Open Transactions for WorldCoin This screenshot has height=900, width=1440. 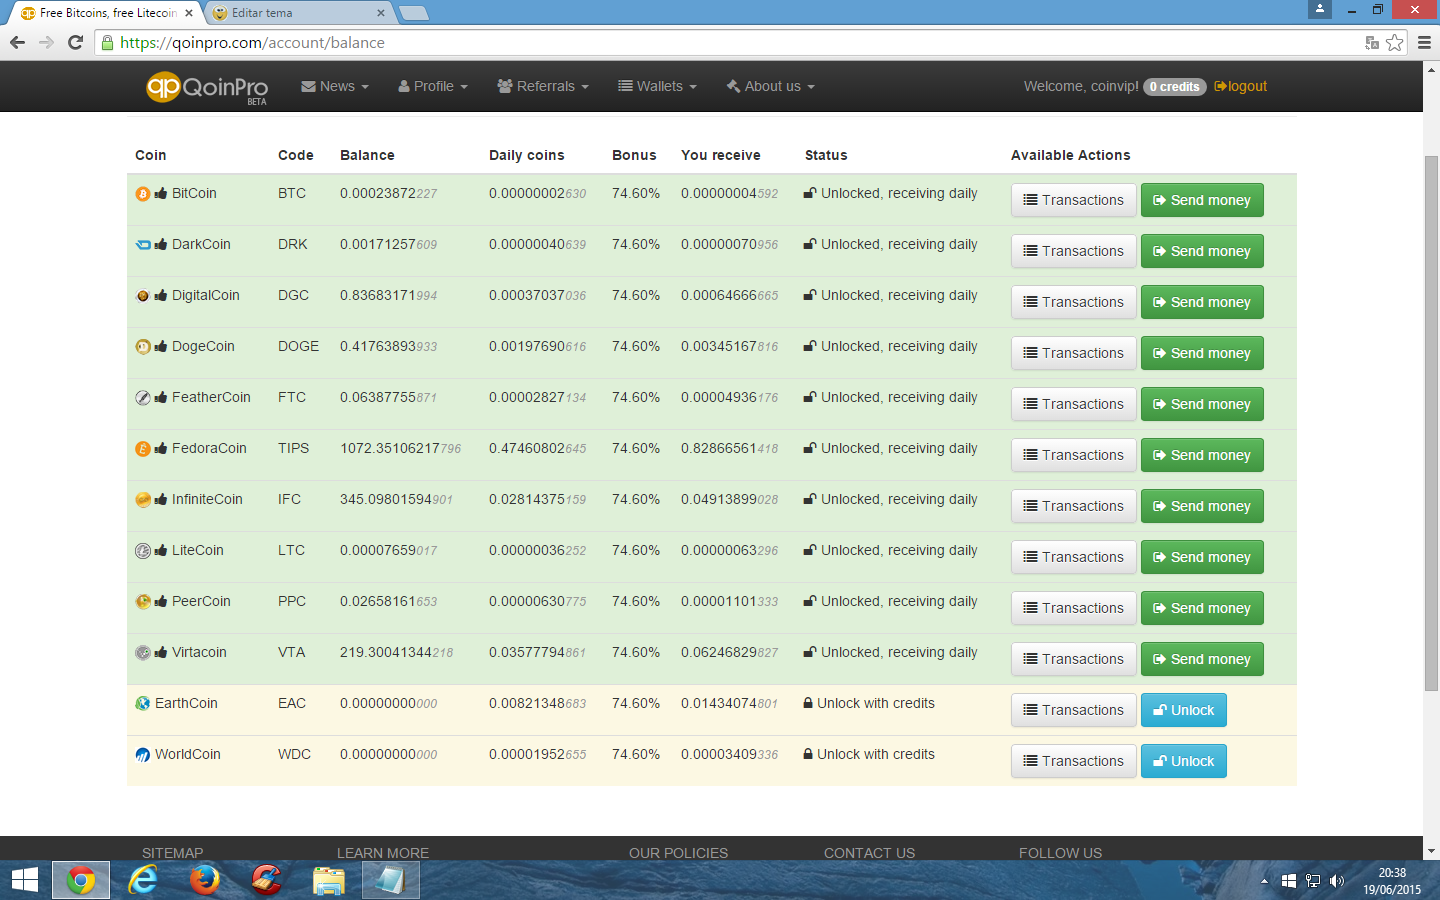(1074, 761)
